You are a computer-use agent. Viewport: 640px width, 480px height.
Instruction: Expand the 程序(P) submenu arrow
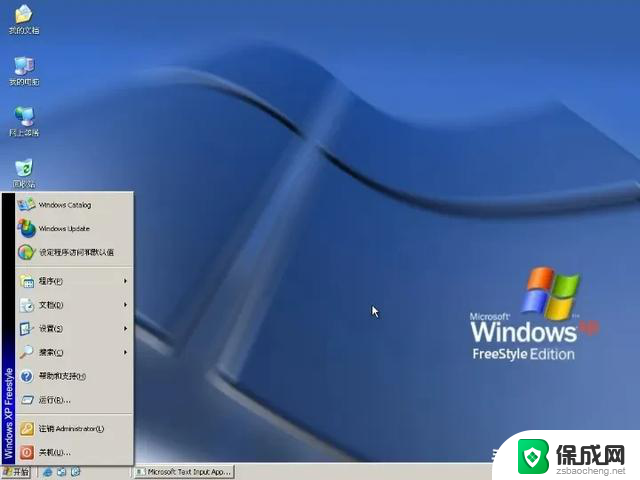click(125, 281)
